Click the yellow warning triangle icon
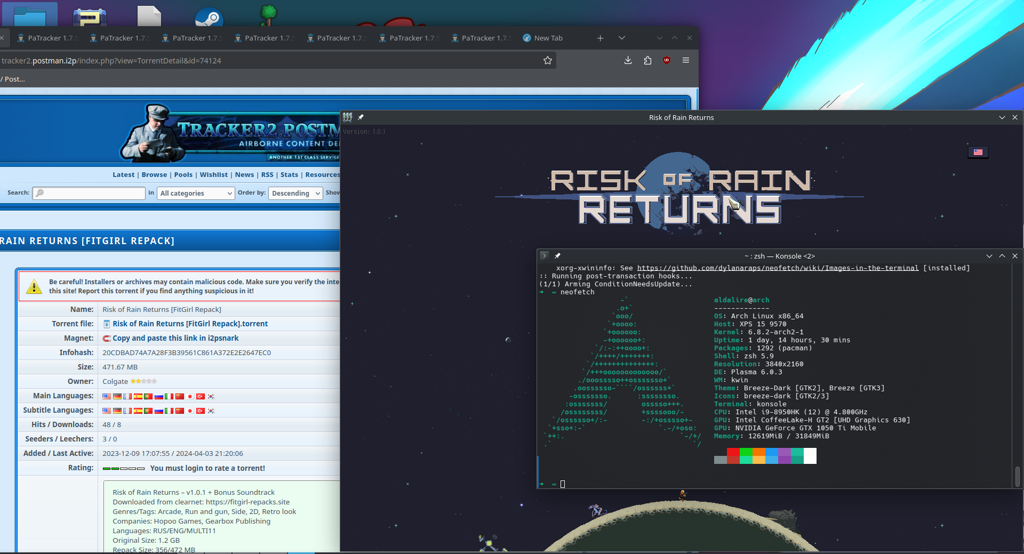 click(34, 286)
